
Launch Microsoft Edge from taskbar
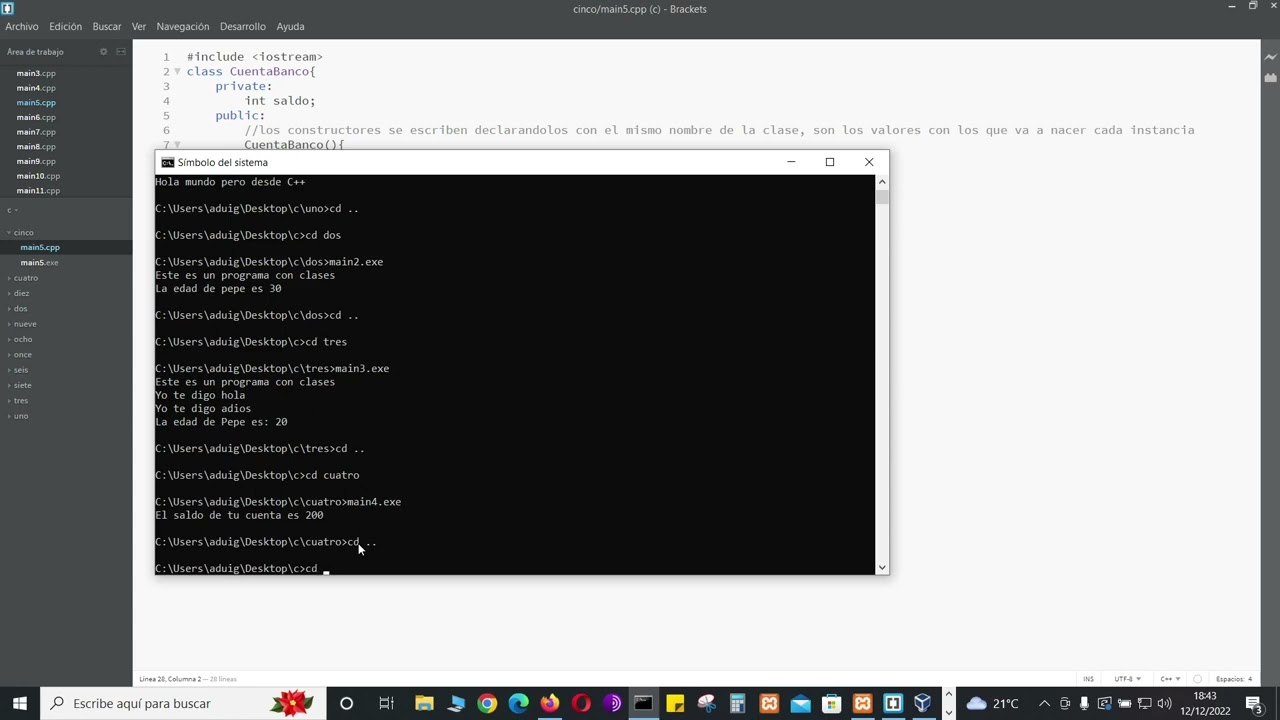[x=518, y=703]
